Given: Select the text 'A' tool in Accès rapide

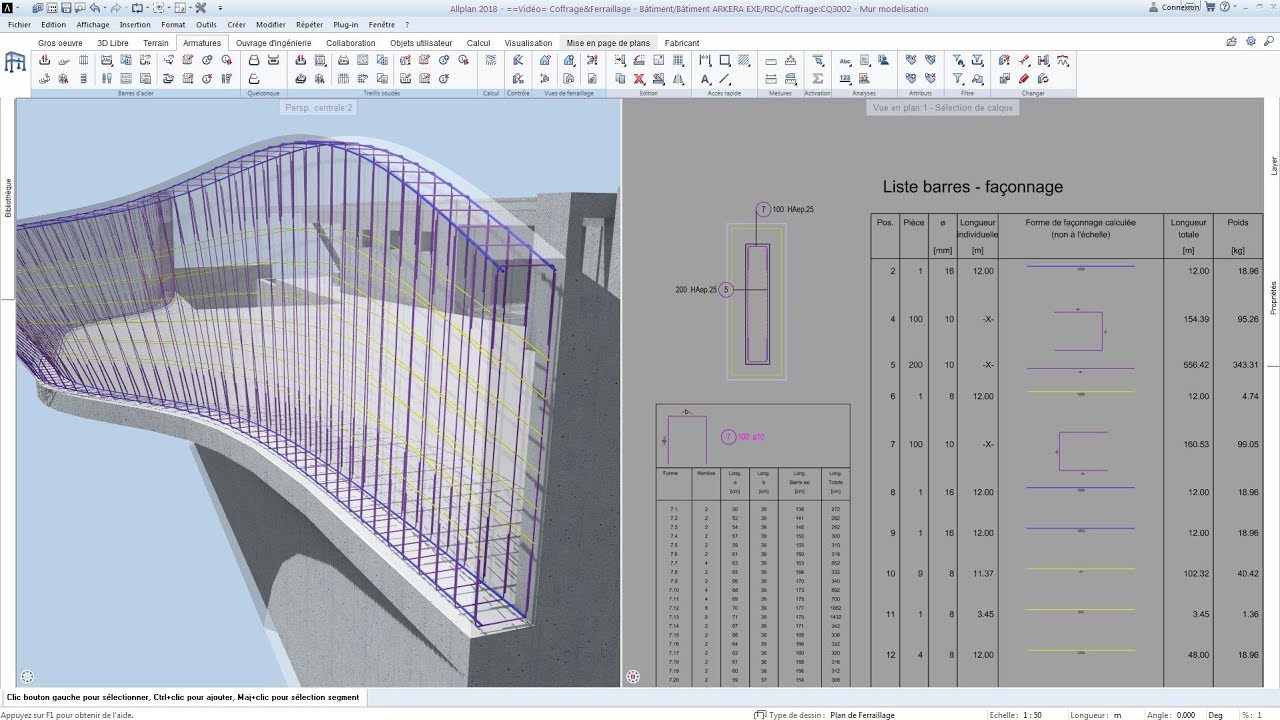Looking at the screenshot, I should tap(705, 79).
